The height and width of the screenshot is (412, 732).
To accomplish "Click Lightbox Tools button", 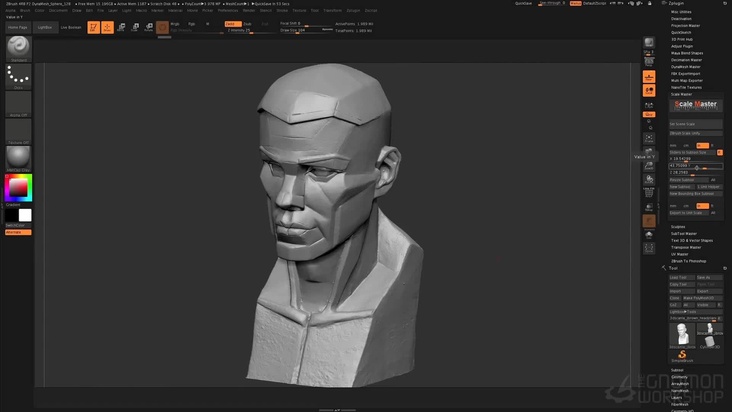I will [x=696, y=312].
